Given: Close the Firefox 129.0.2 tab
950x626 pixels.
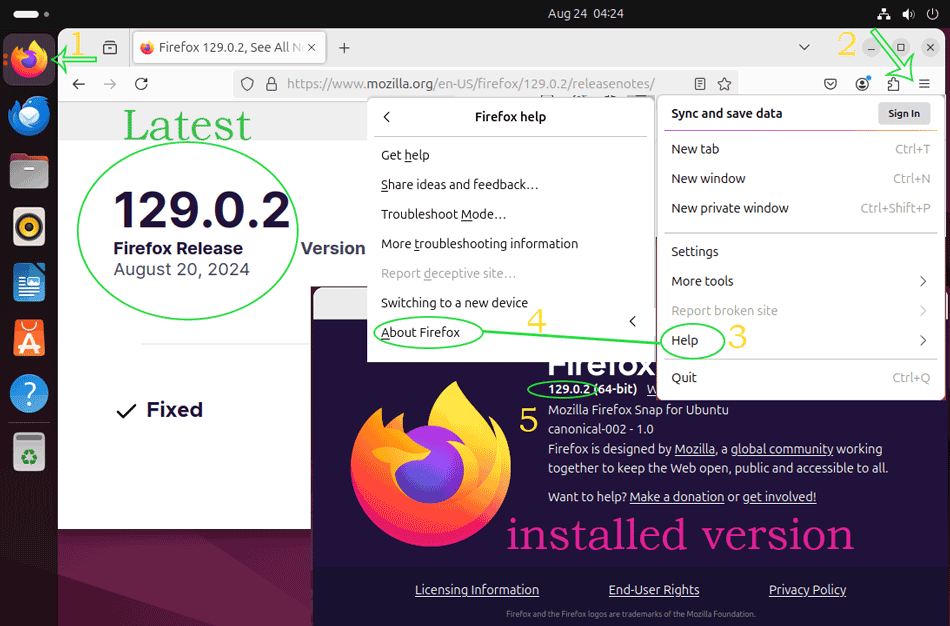Looking at the screenshot, I should pos(311,47).
